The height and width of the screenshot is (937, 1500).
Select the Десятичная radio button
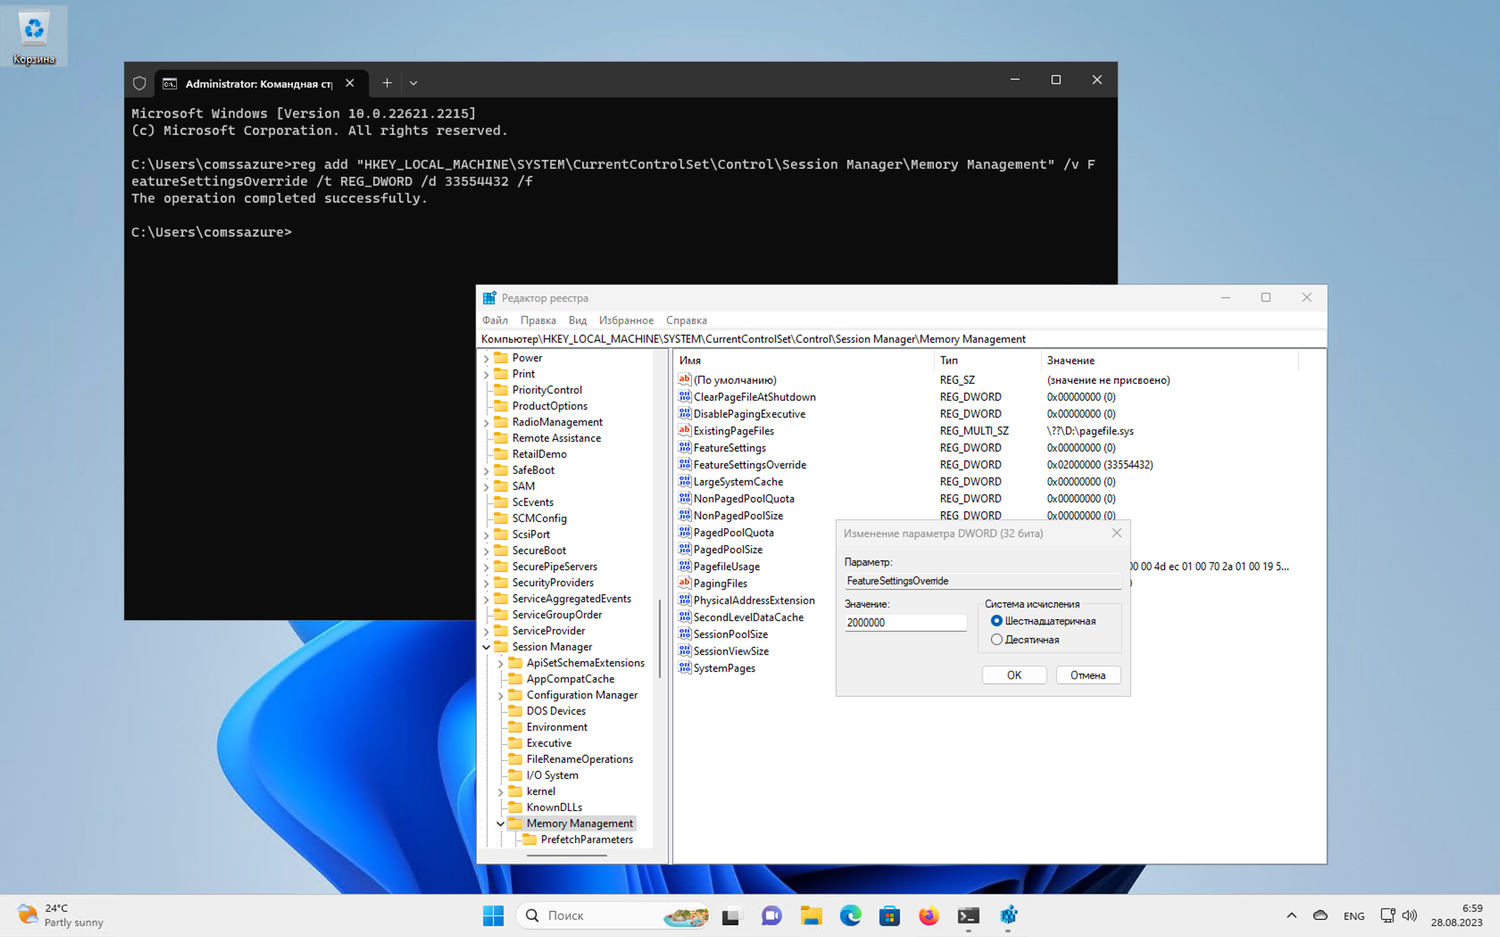point(996,640)
